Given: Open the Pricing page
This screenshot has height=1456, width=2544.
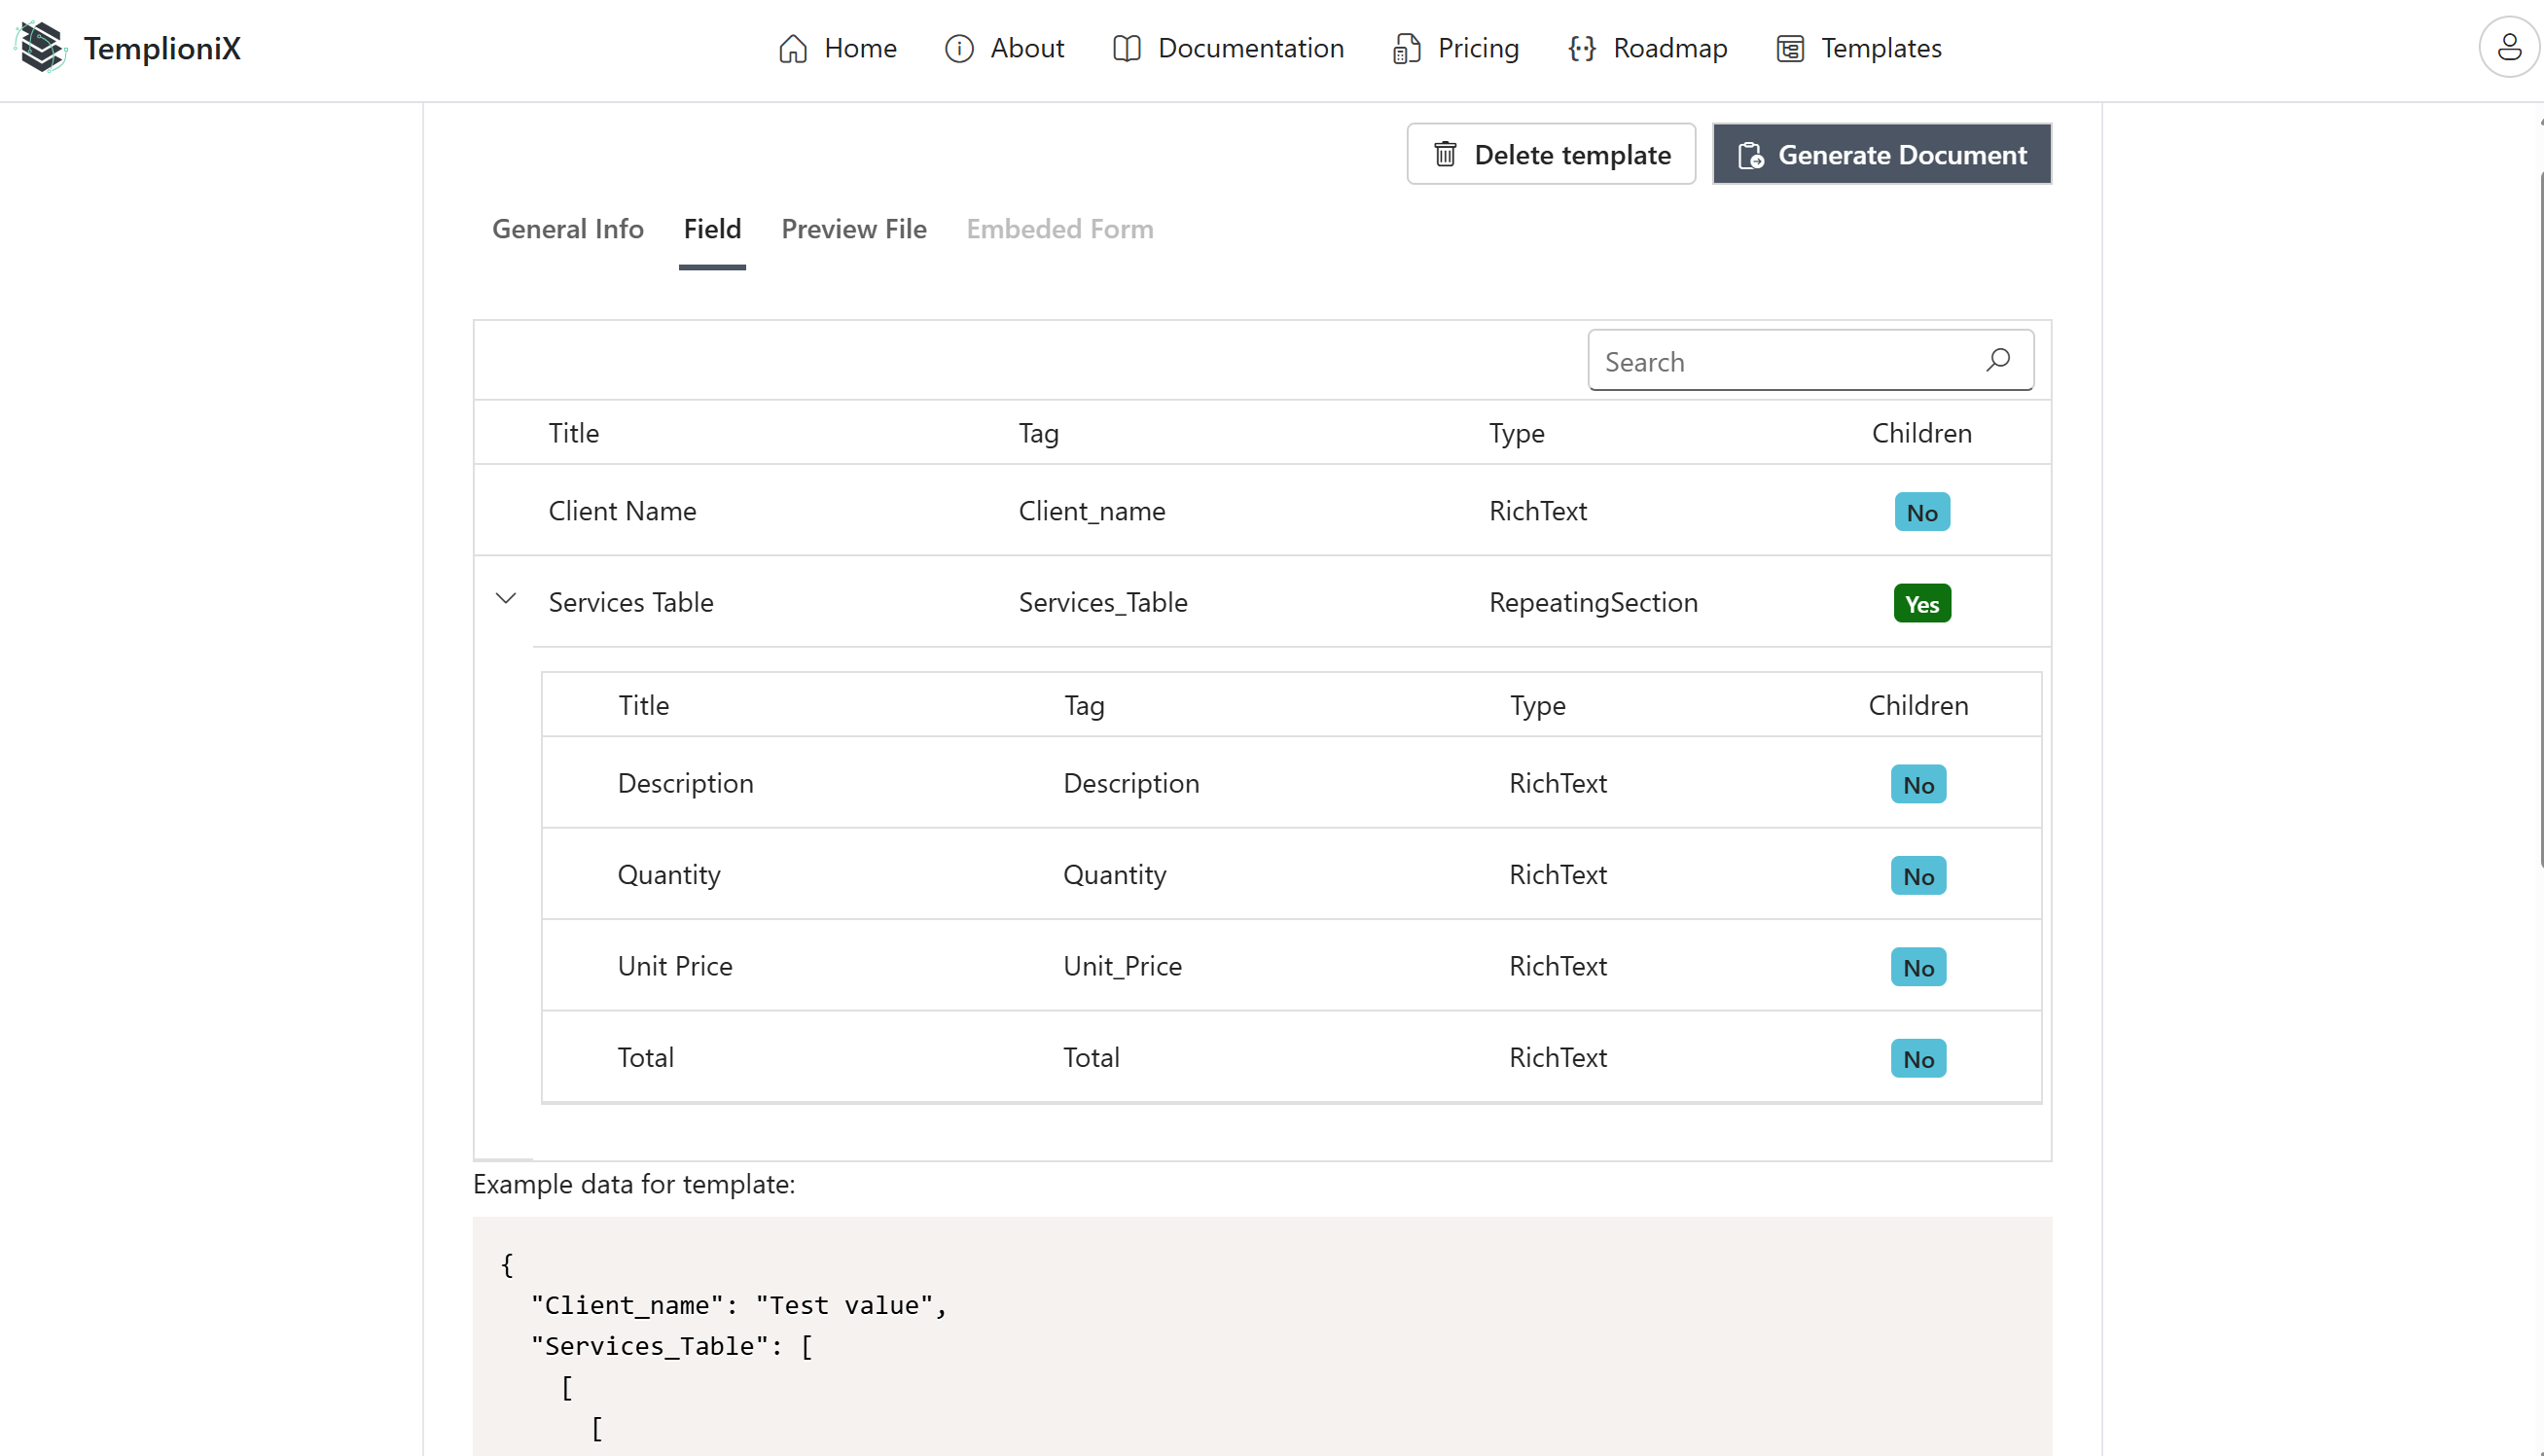Looking at the screenshot, I should pos(1455,48).
